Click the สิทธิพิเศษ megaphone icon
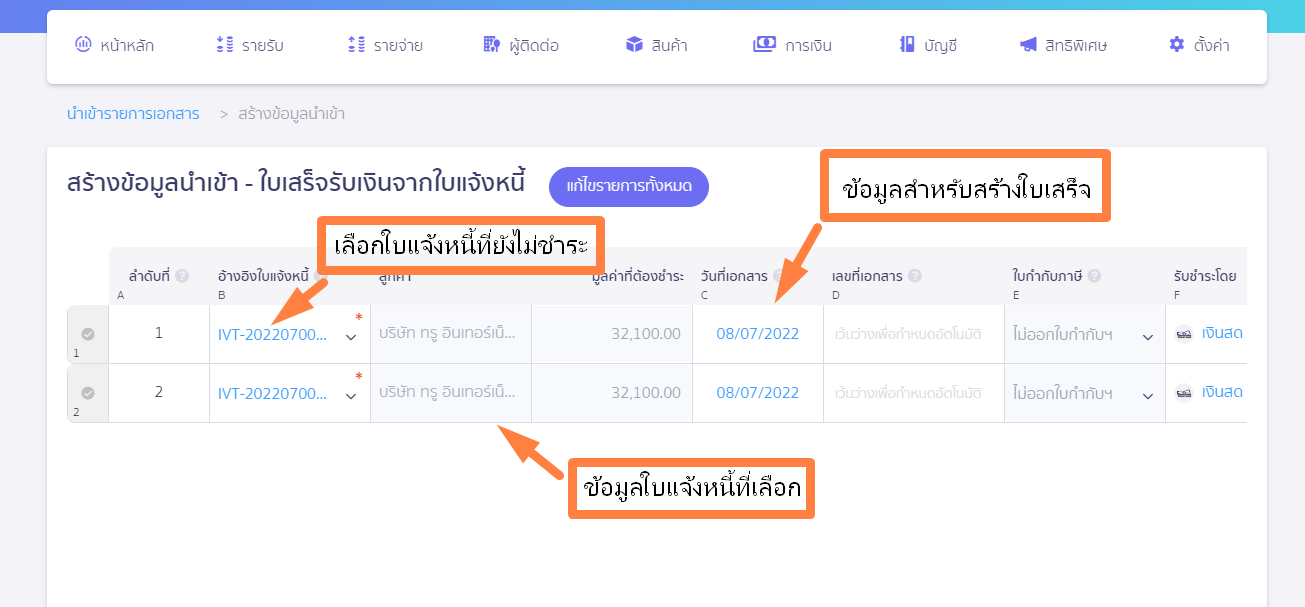This screenshot has width=1305, height=607. coord(1028,45)
